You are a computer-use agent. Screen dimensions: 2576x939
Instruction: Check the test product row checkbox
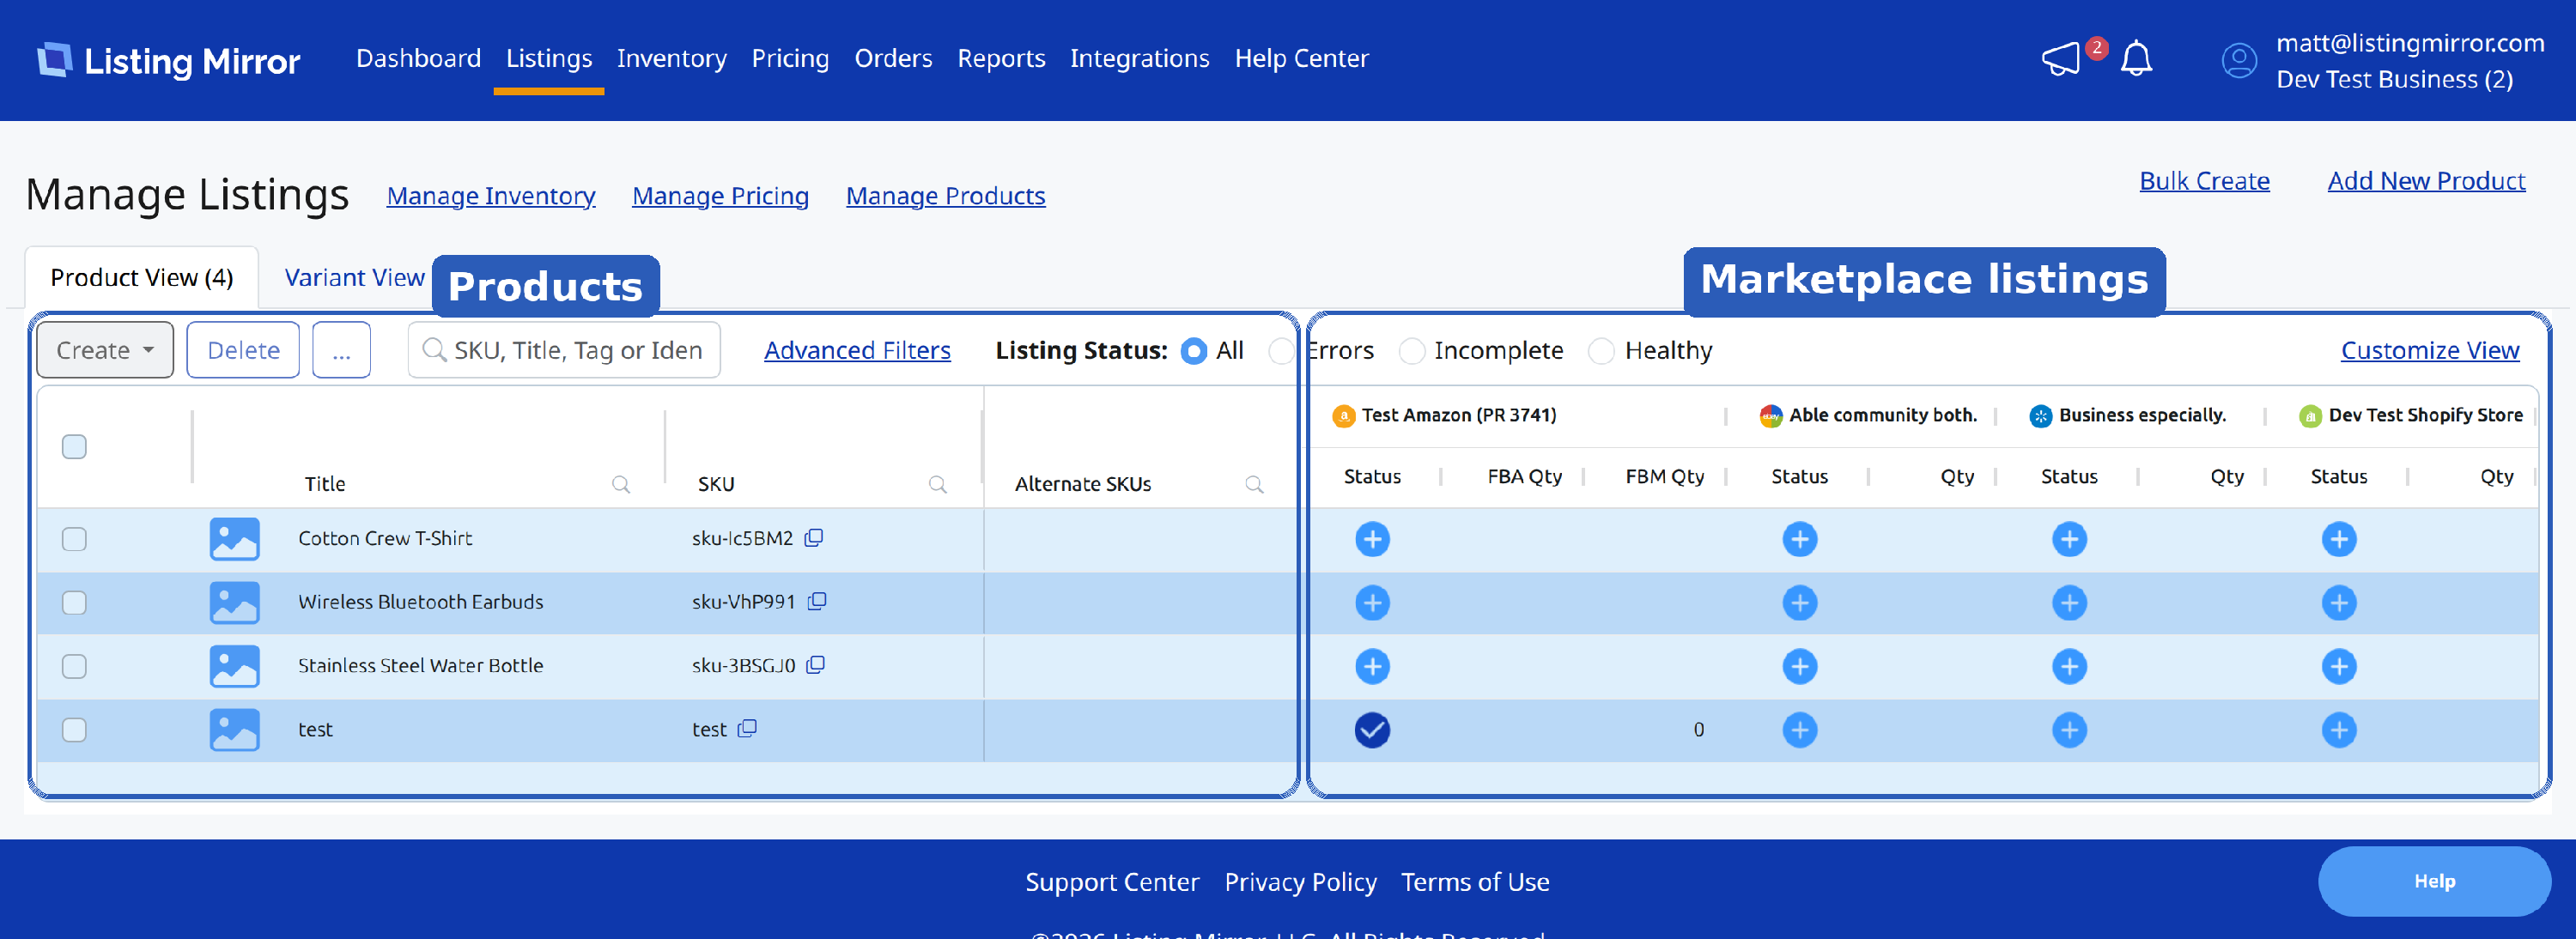click(74, 730)
